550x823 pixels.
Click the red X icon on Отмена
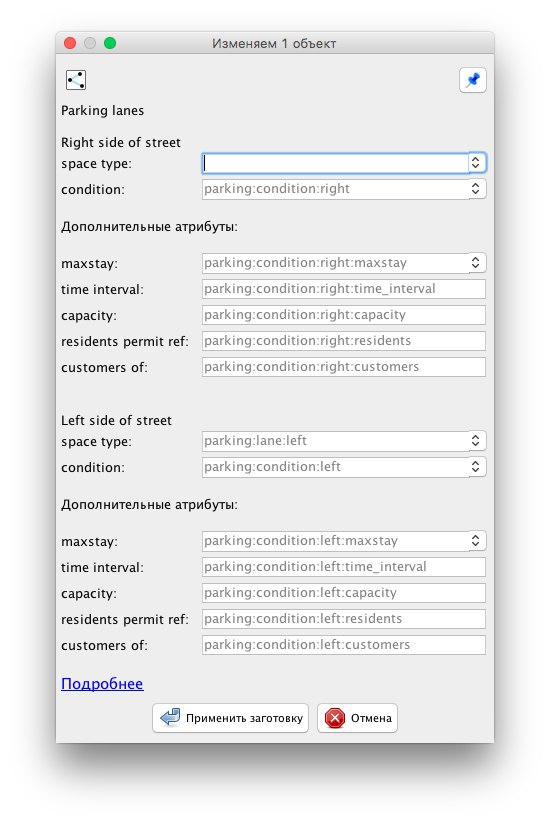tap(334, 718)
